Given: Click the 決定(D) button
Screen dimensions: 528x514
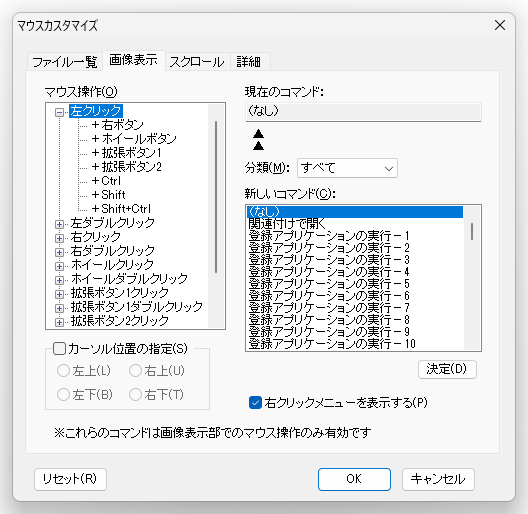Looking at the screenshot, I should tap(447, 369).
